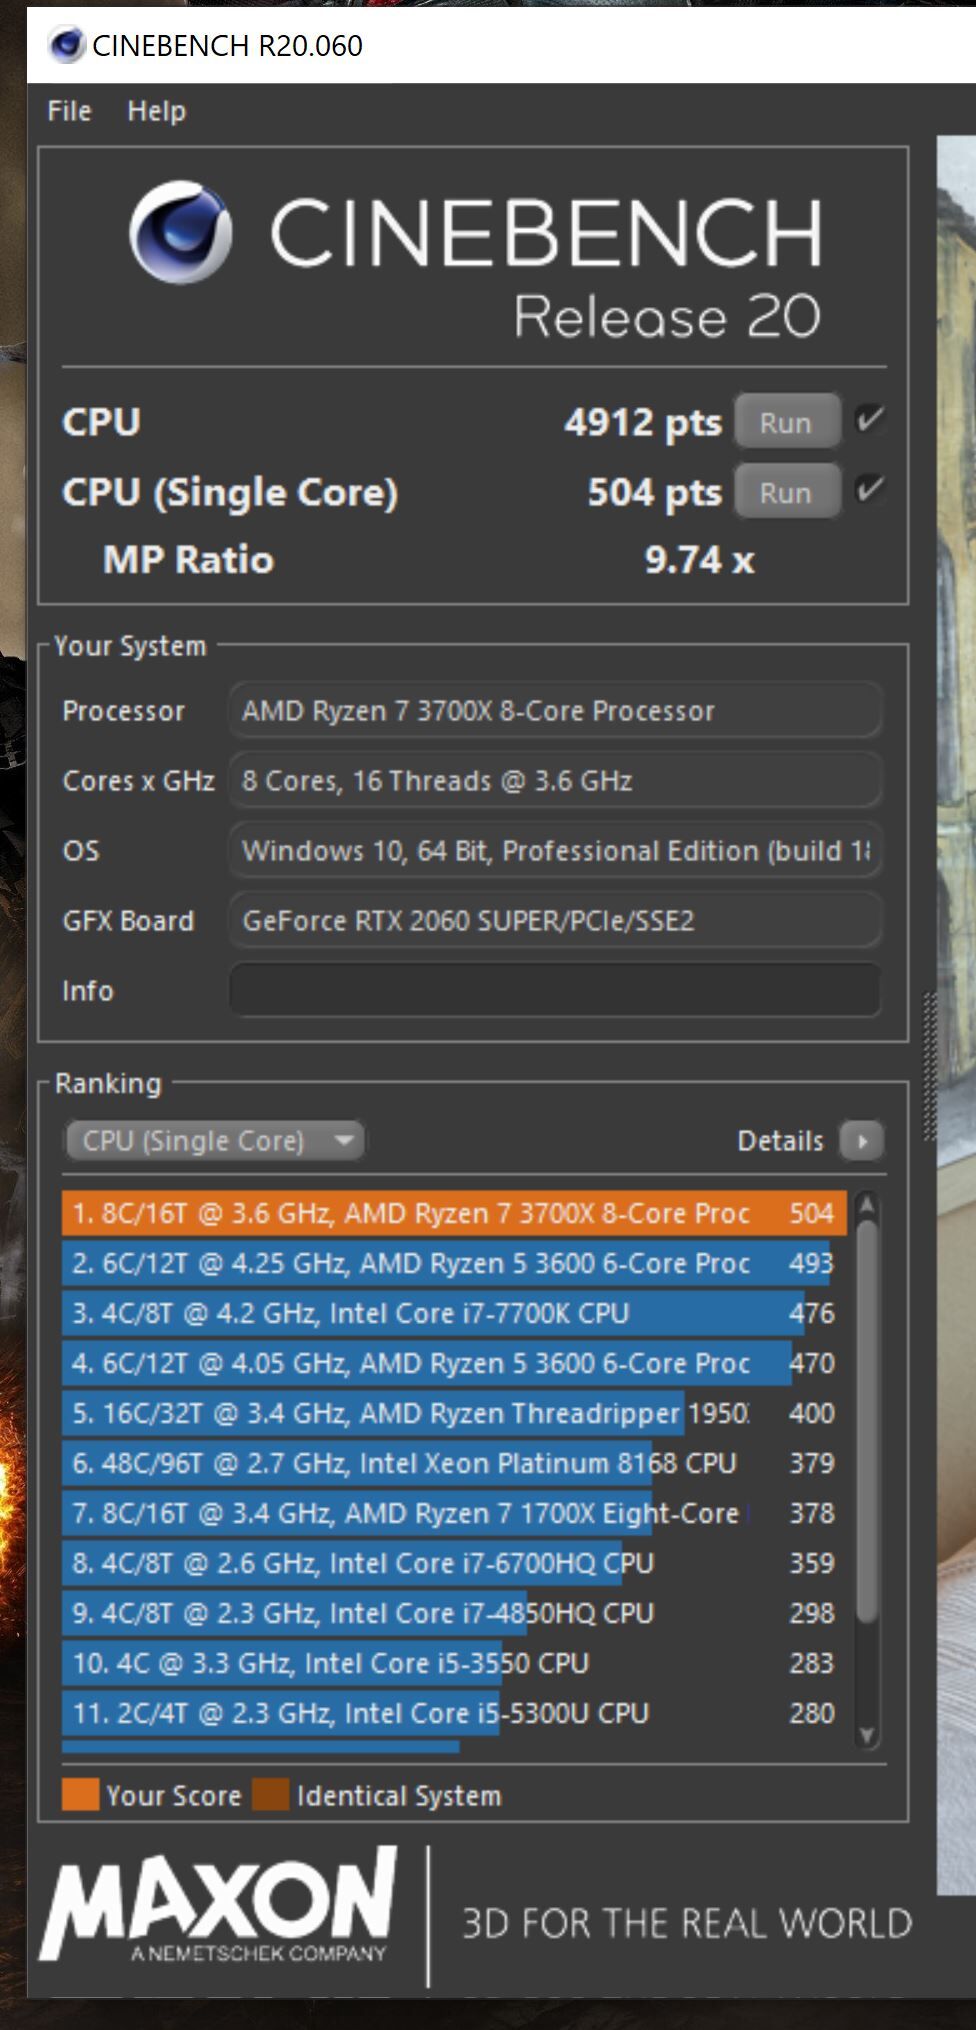
Task: Click the OS field showing Windows 10
Action: tap(555, 850)
